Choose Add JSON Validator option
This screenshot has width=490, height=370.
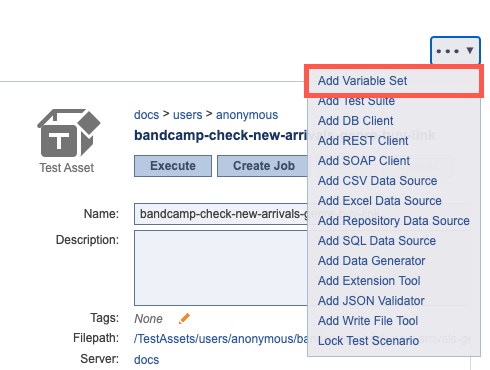point(371,301)
